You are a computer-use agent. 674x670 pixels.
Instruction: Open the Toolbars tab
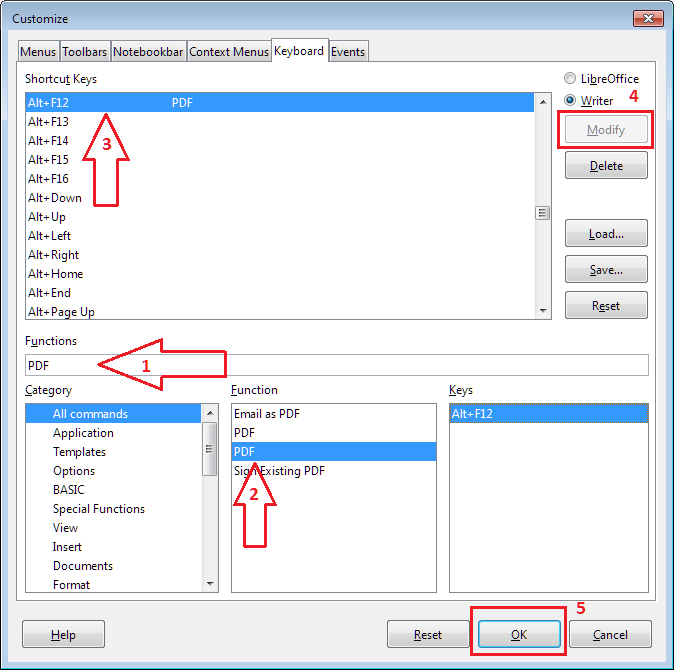coord(84,52)
